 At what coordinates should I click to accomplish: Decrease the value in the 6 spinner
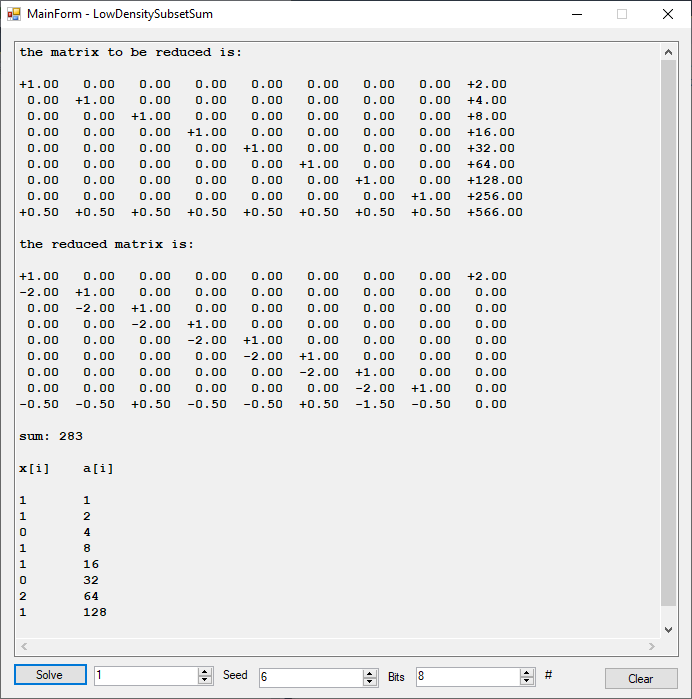click(370, 681)
